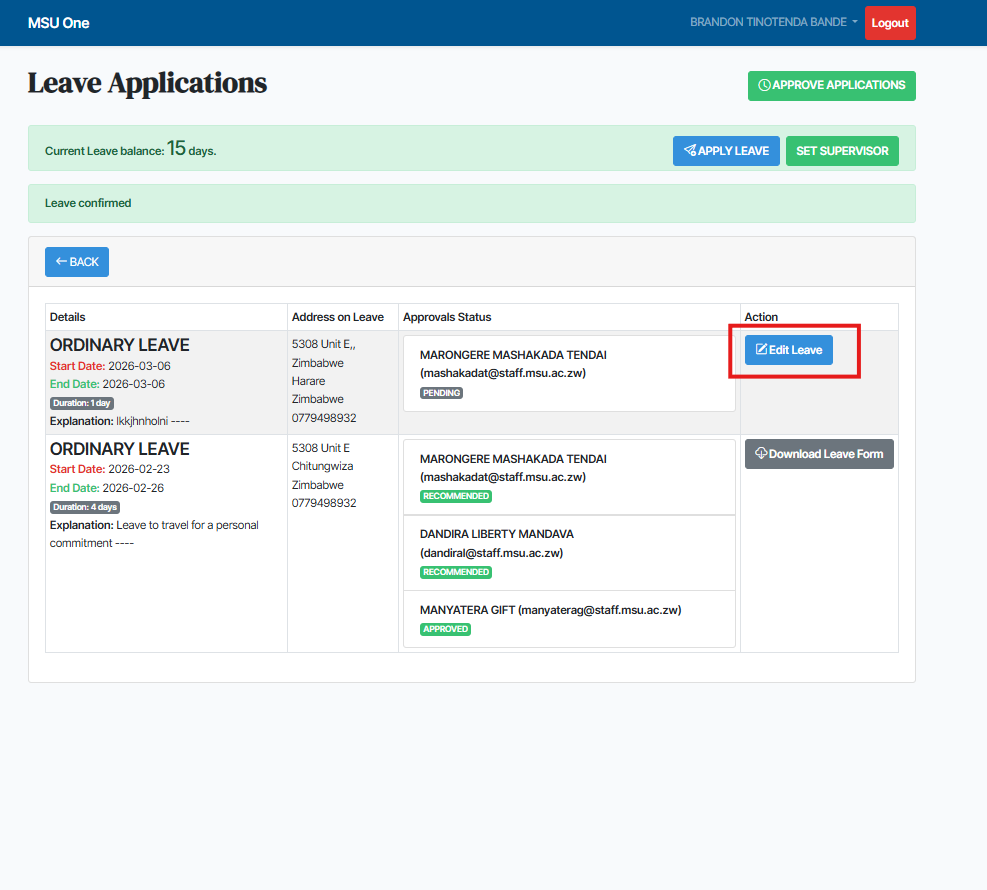
Task: Click the green APPROVED badge under Manyatera Gift
Action: coord(446,629)
